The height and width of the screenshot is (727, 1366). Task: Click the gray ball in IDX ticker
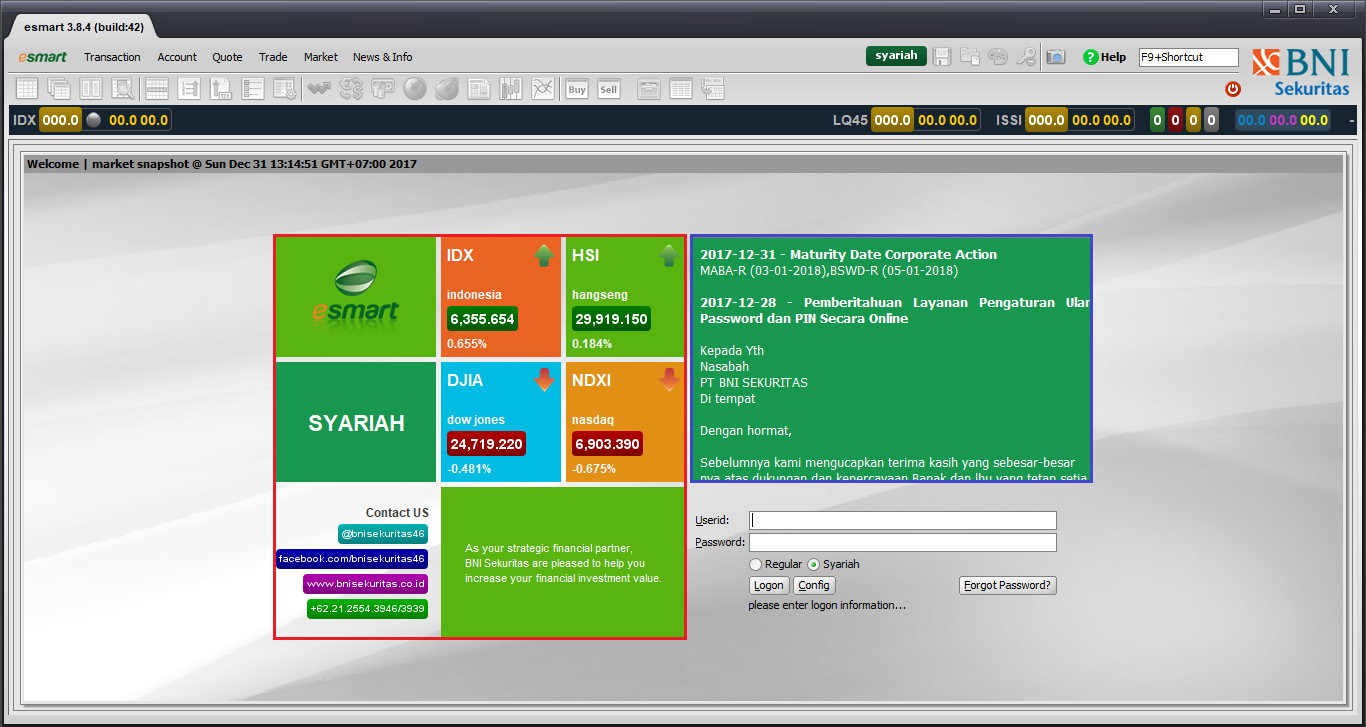(94, 120)
